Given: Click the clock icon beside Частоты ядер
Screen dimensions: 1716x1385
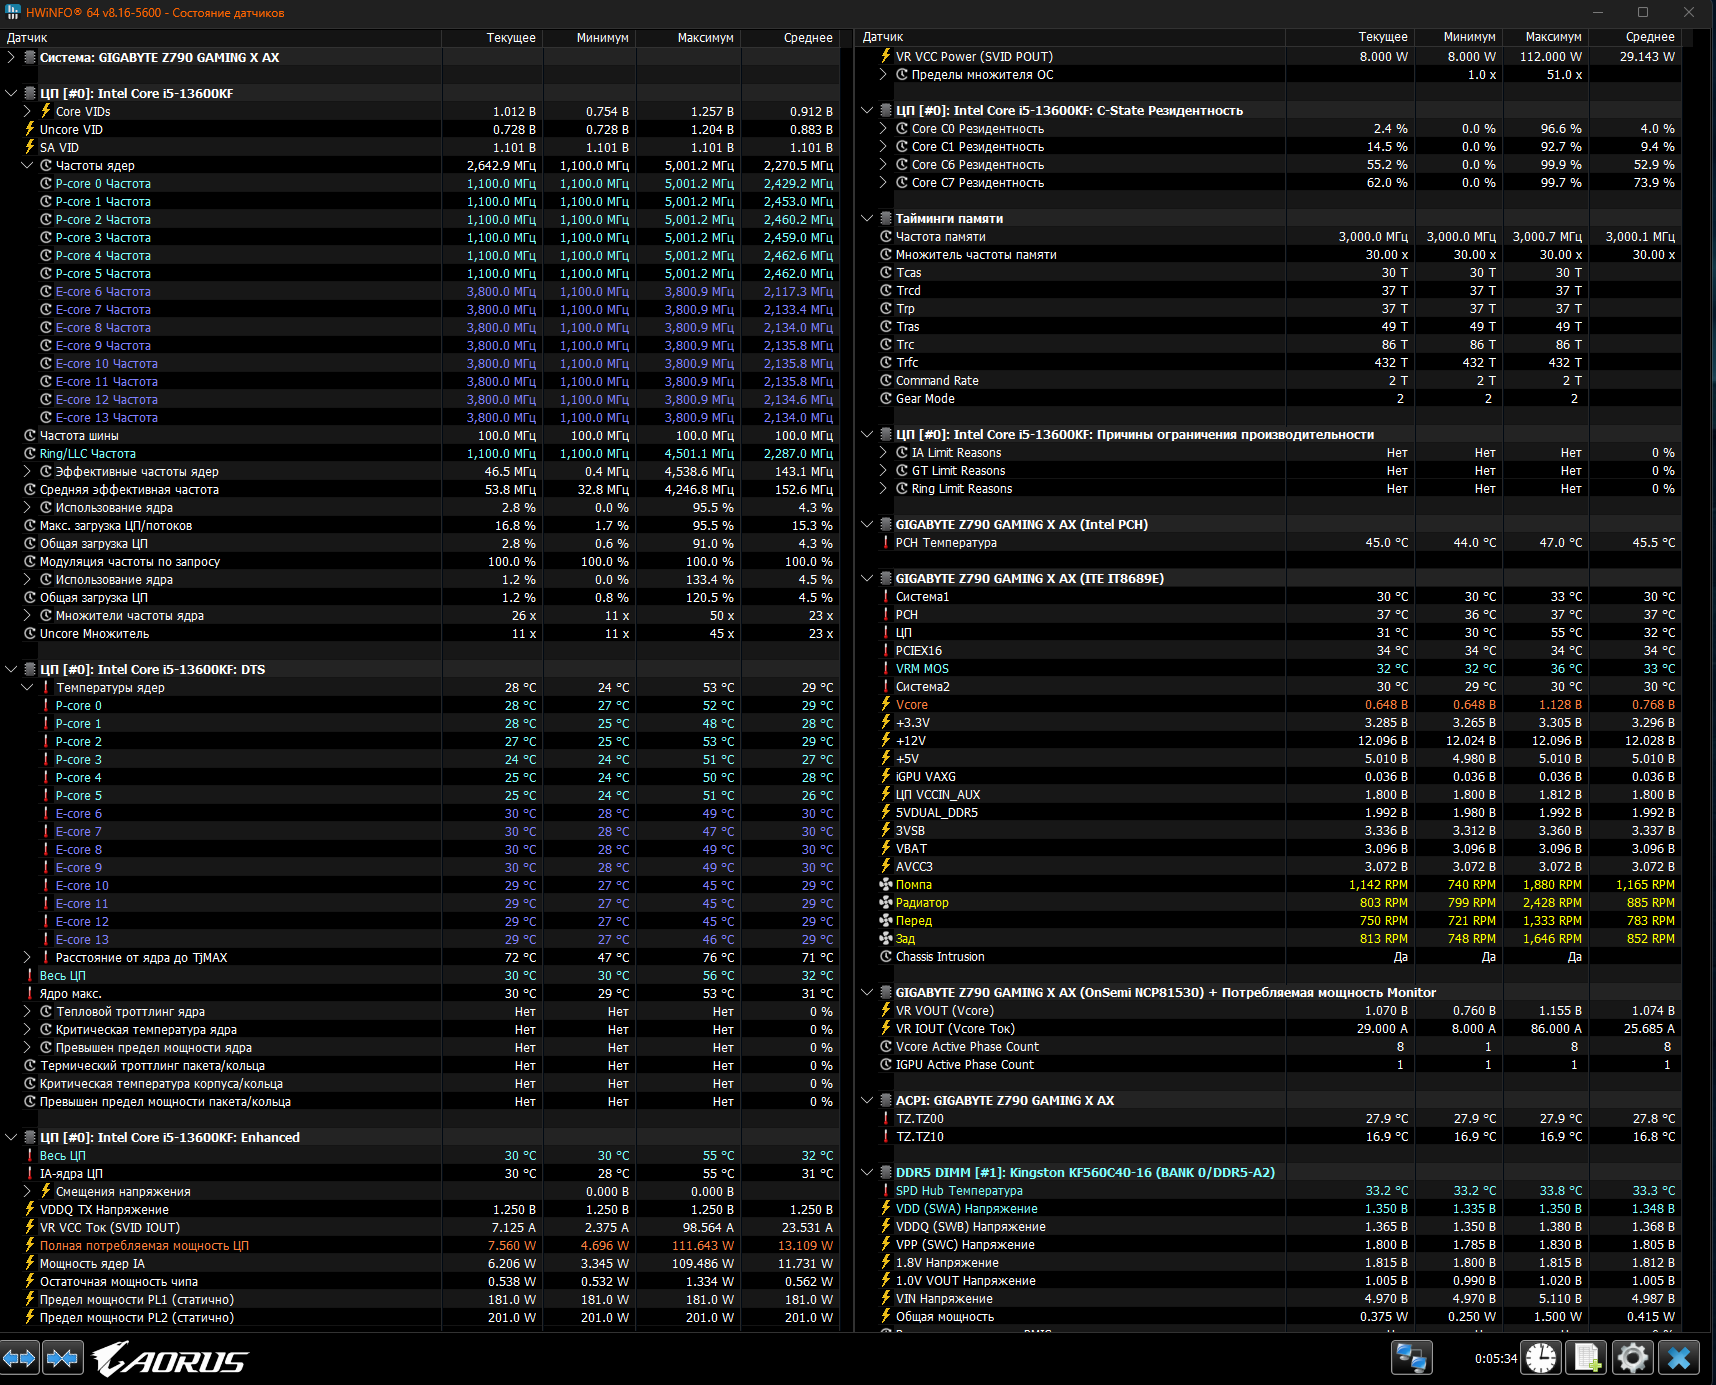Looking at the screenshot, I should (45, 165).
